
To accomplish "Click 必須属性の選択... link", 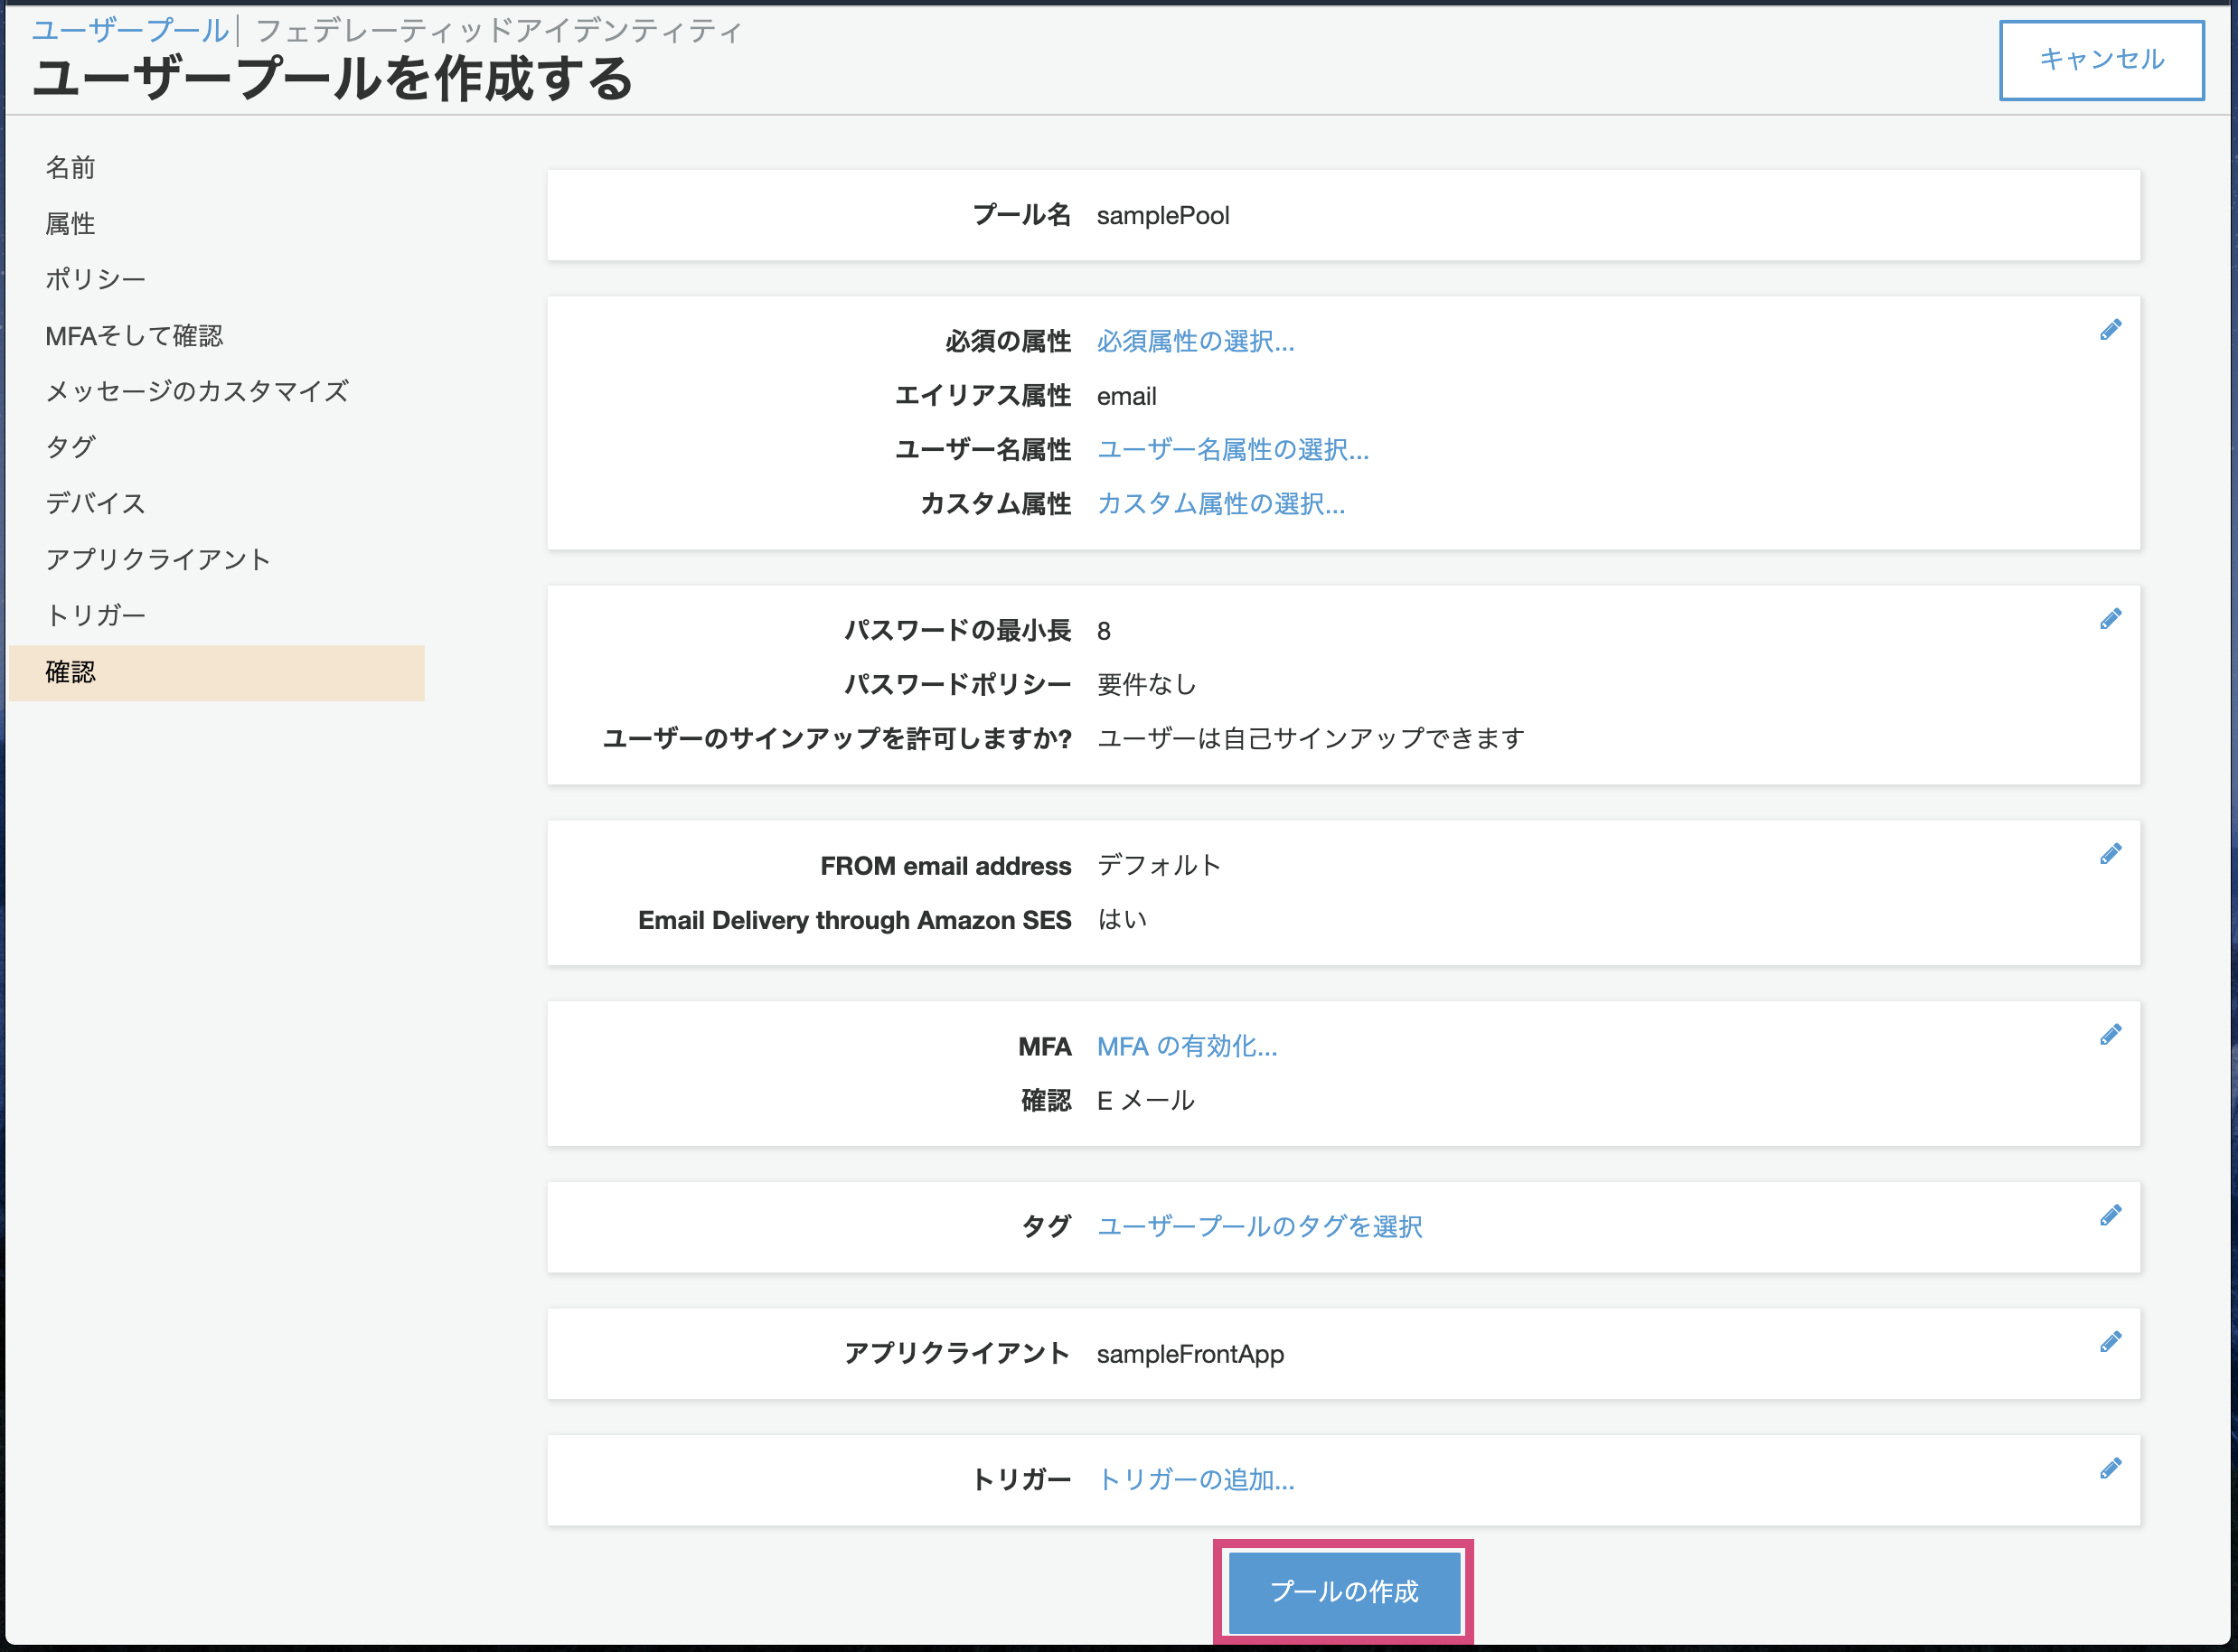I will [x=1195, y=342].
